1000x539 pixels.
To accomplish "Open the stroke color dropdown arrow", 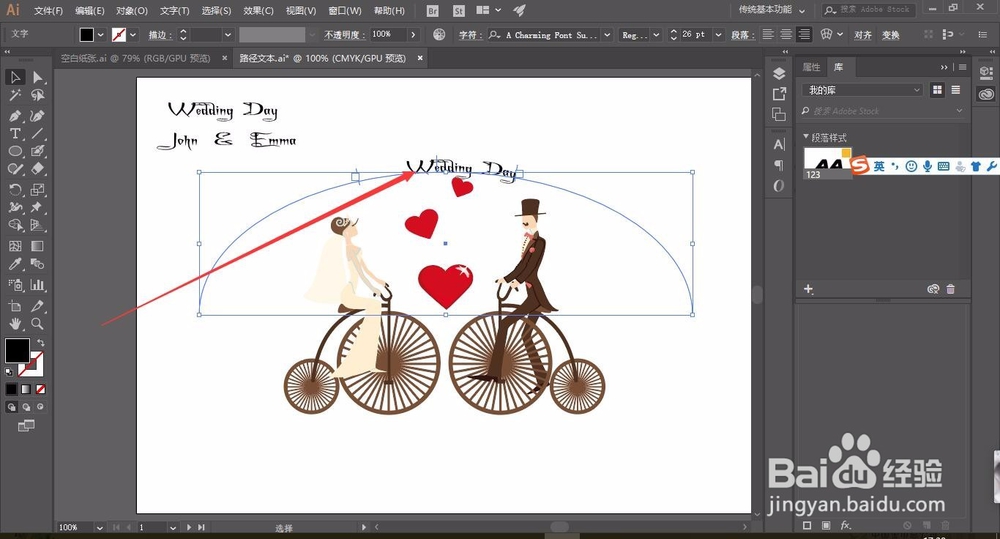I will pyautogui.click(x=133, y=35).
